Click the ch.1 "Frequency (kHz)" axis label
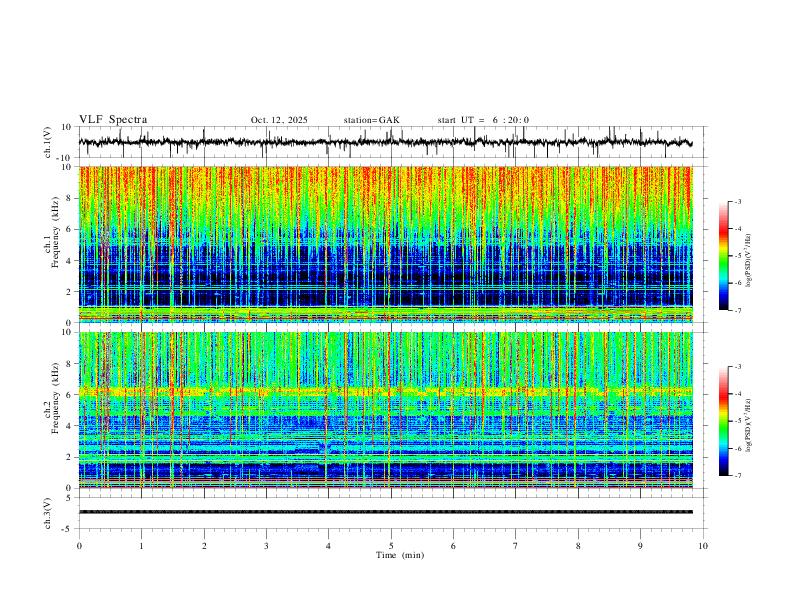 click(56, 233)
